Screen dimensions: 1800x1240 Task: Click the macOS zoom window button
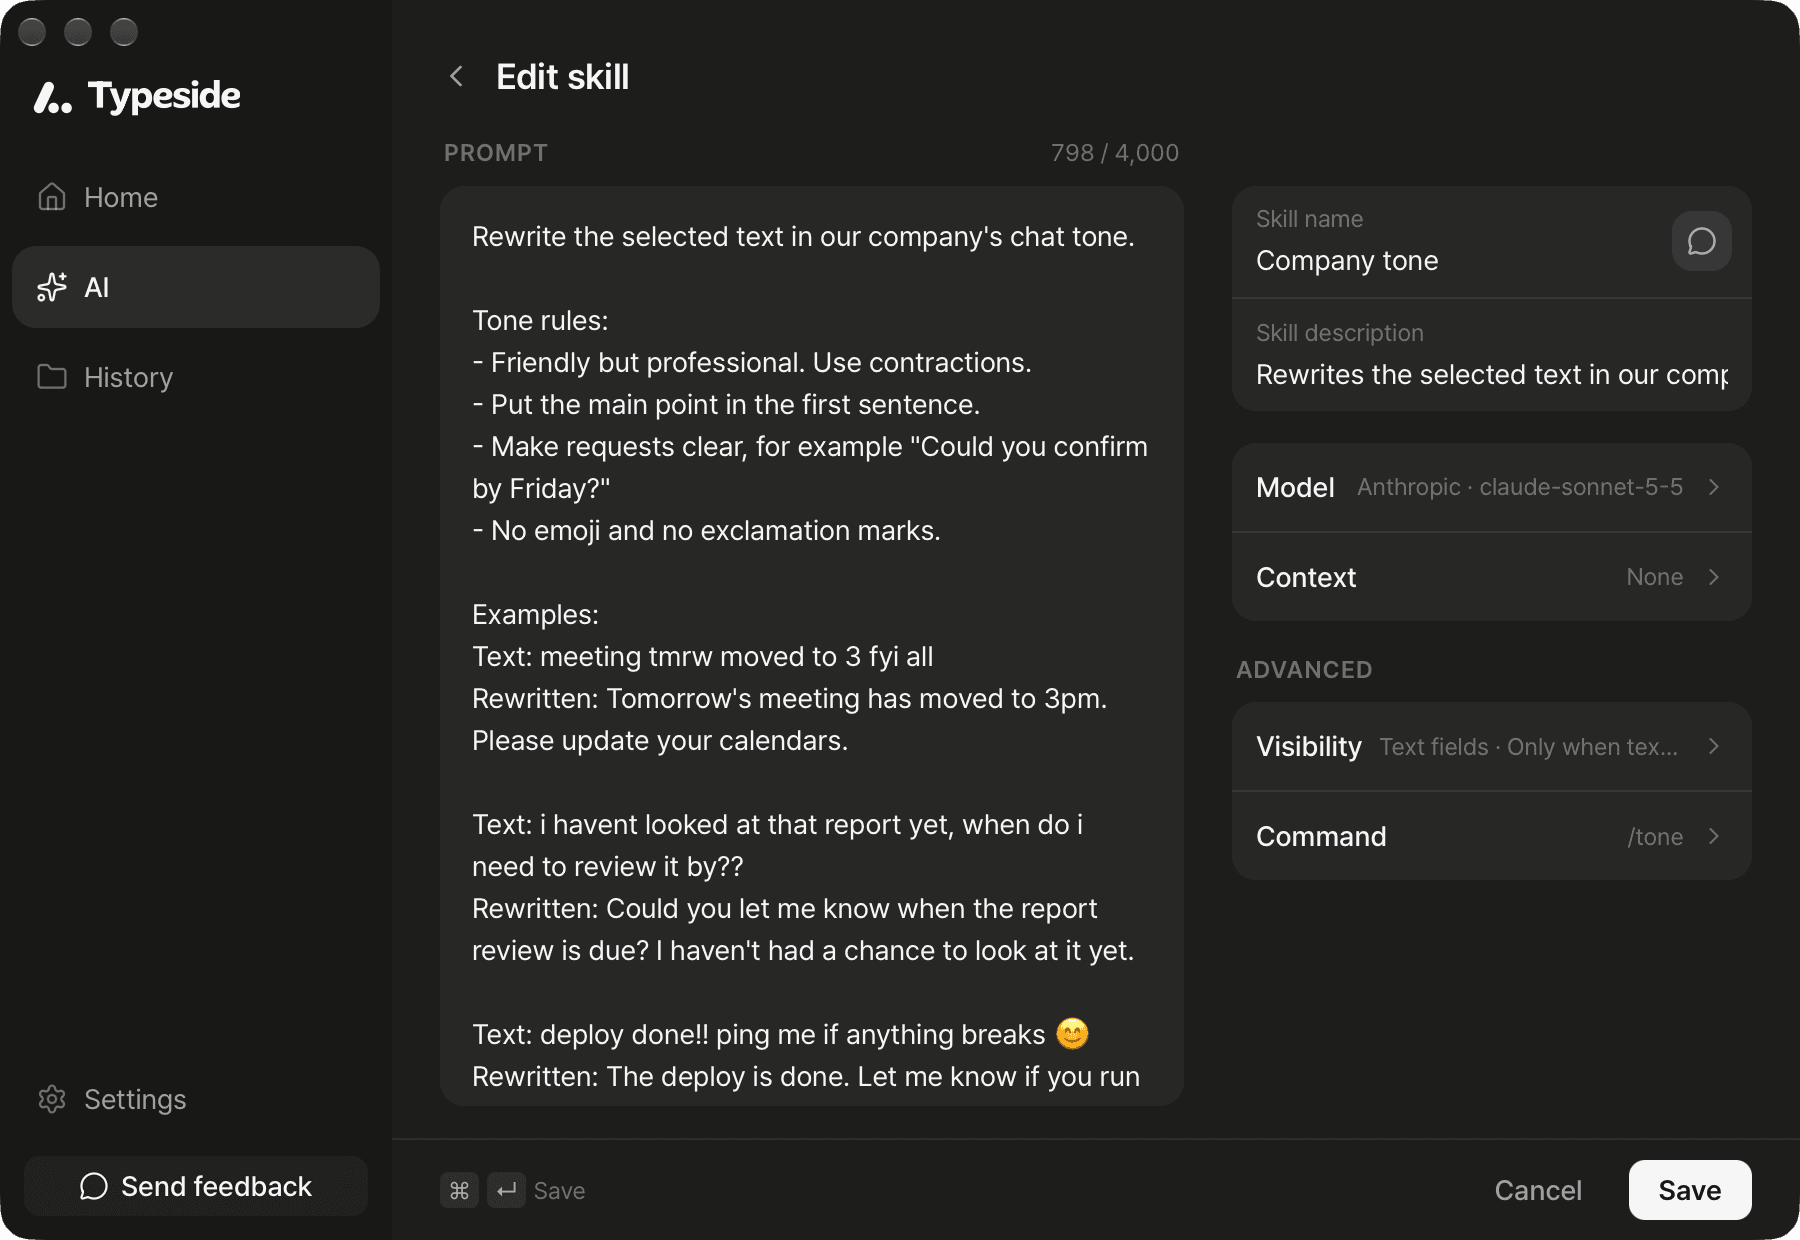pos(124,32)
